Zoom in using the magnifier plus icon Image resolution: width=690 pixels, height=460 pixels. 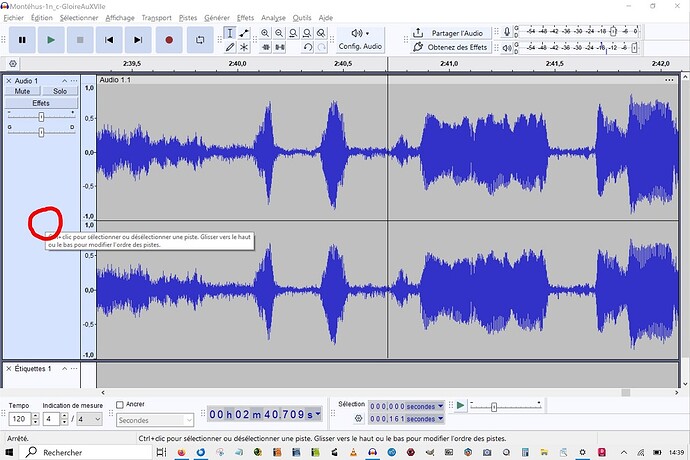click(x=265, y=33)
